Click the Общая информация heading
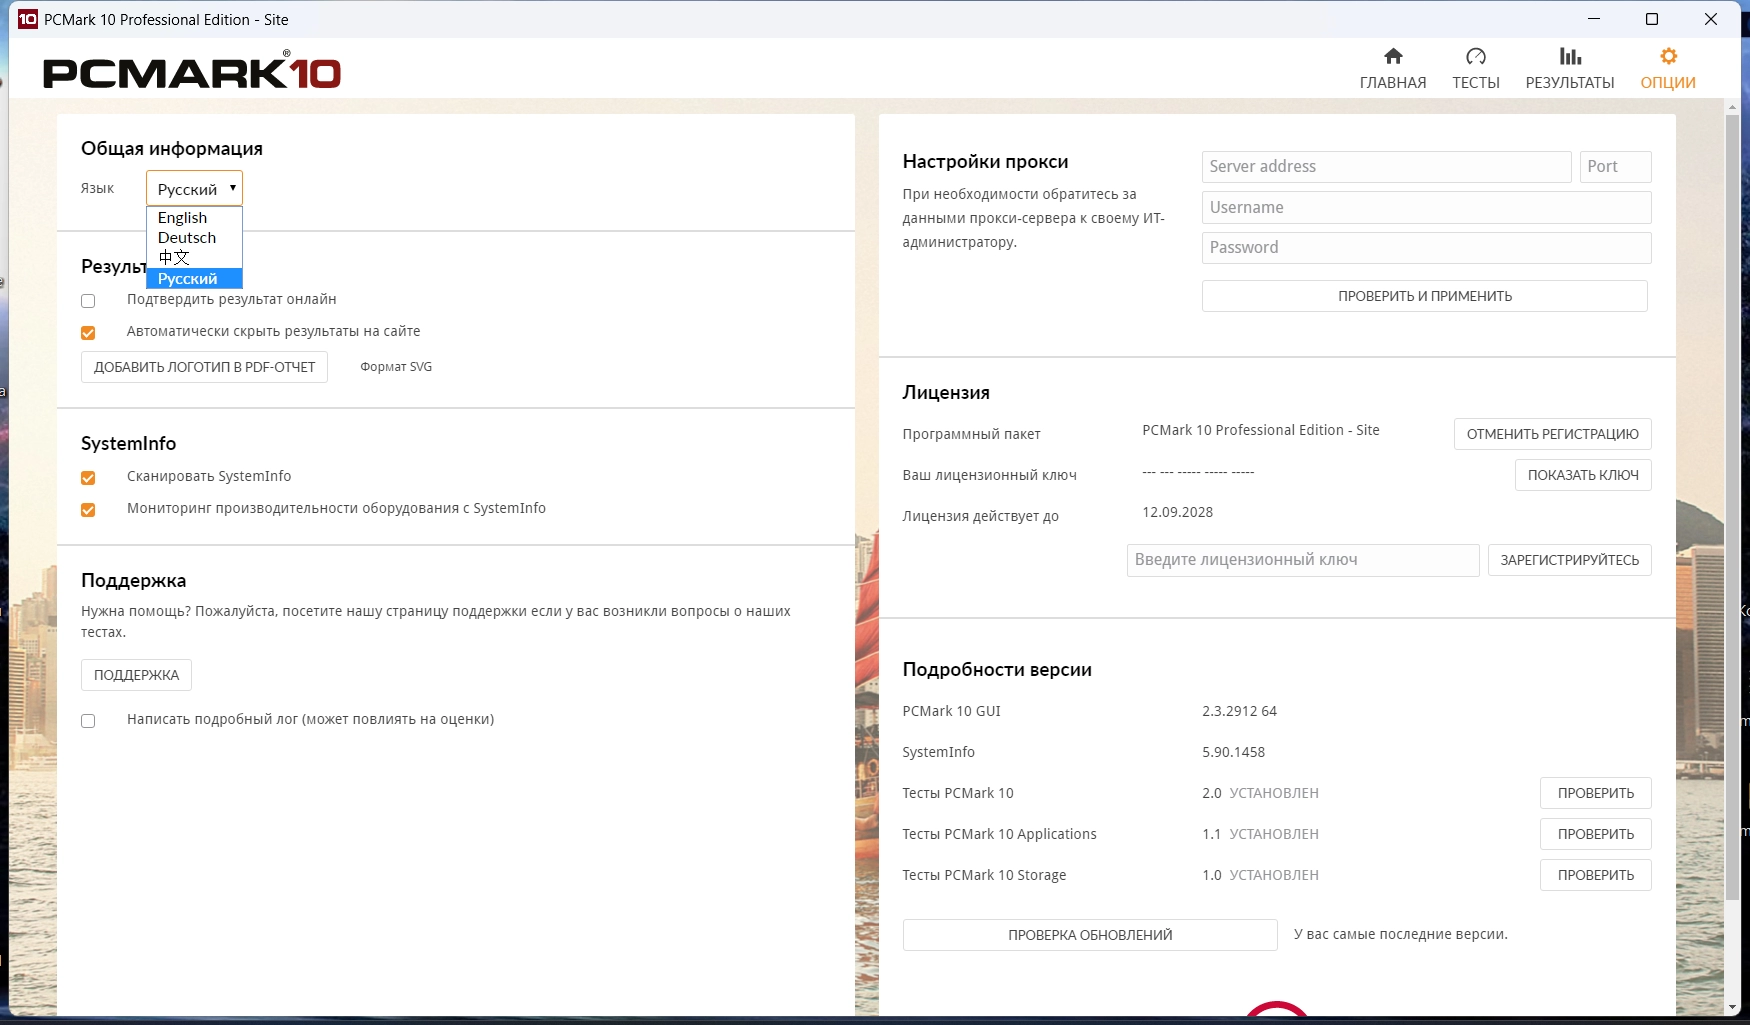This screenshot has width=1750, height=1025. 172,149
